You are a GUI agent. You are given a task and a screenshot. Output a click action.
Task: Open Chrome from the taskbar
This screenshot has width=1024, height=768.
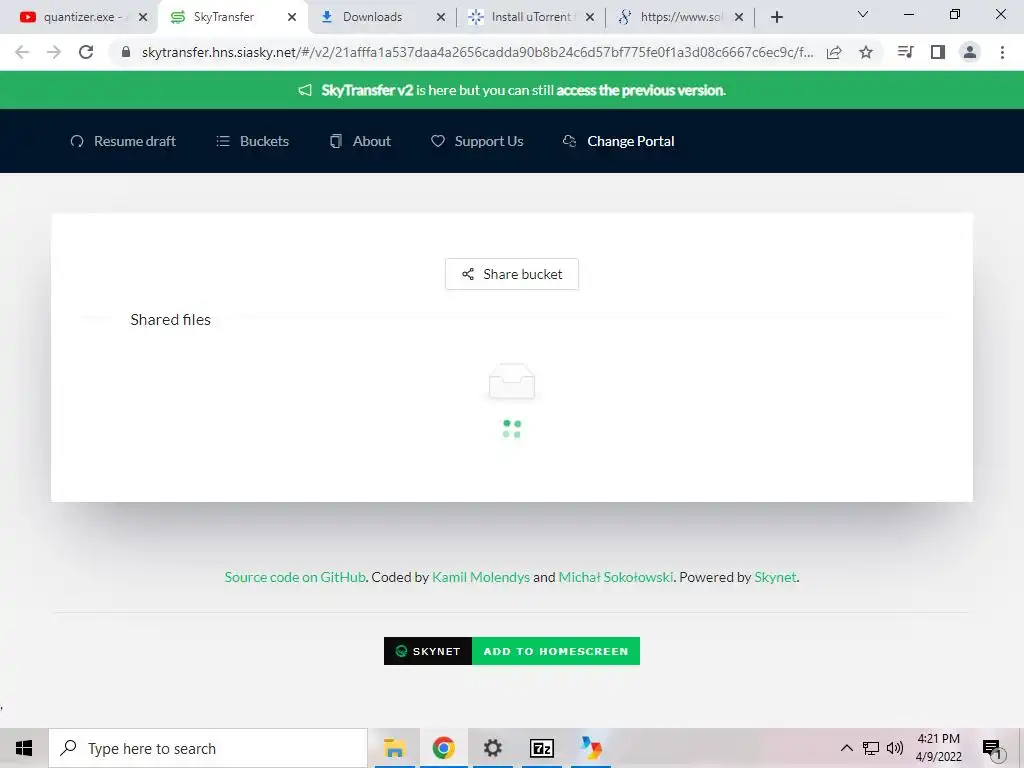coord(443,748)
